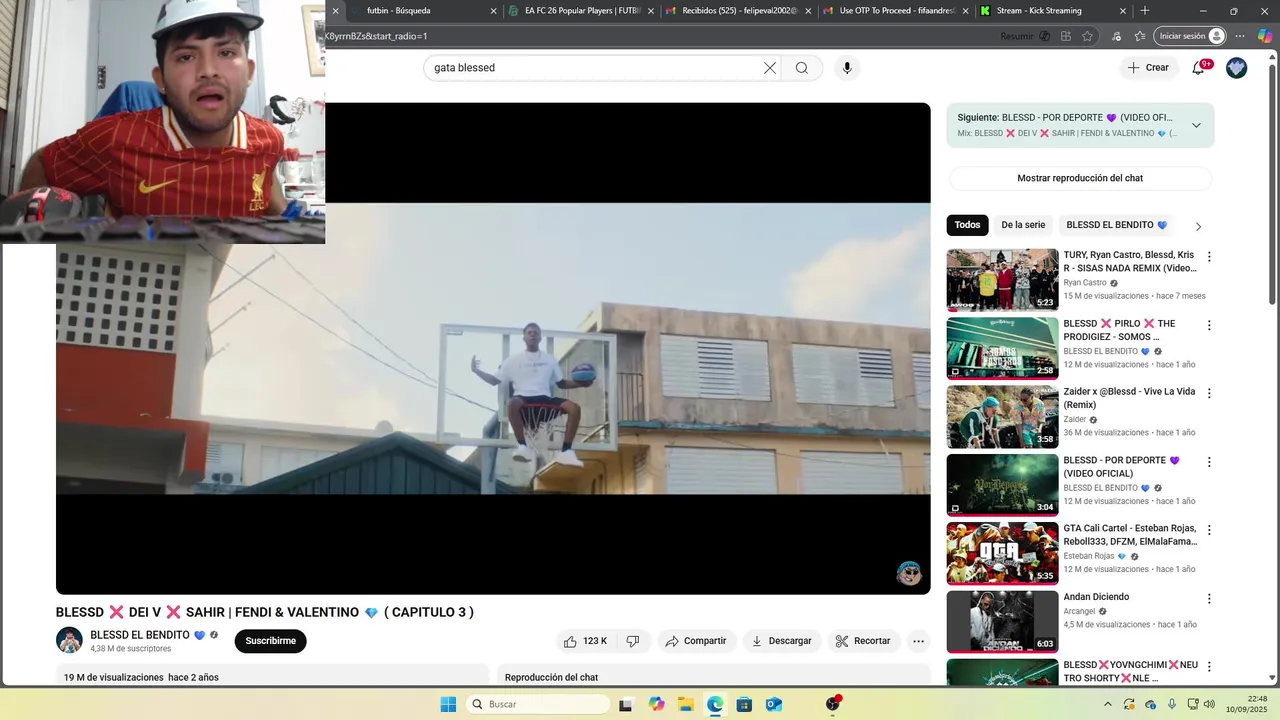The width and height of the screenshot is (1280, 720).
Task: Expand the Siguiente mix playlist panel
Action: point(1196,125)
